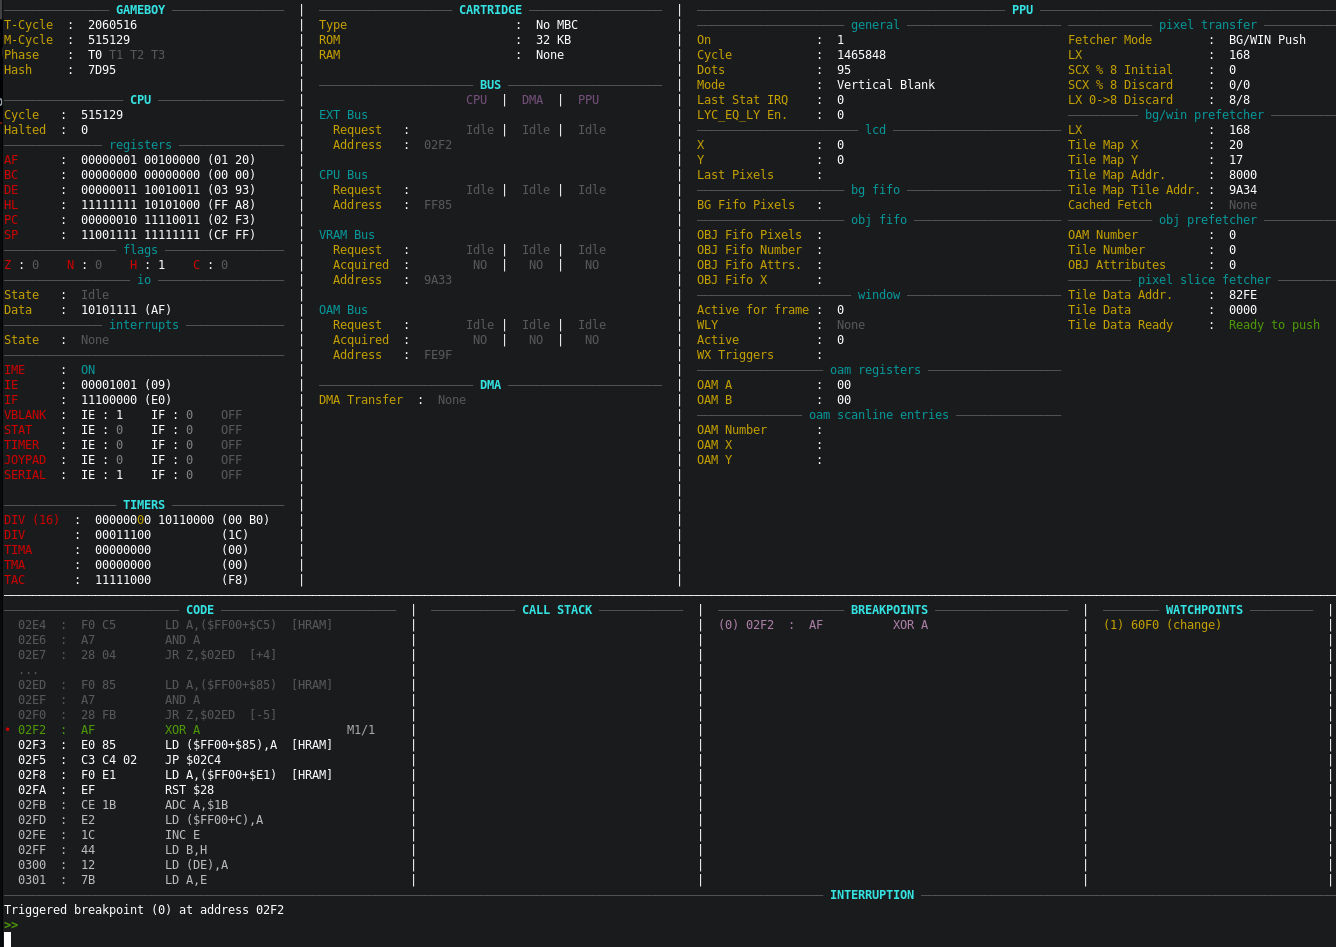Click the ellipsis row in the code listing
1336x947 pixels.
pyautogui.click(x=28, y=670)
